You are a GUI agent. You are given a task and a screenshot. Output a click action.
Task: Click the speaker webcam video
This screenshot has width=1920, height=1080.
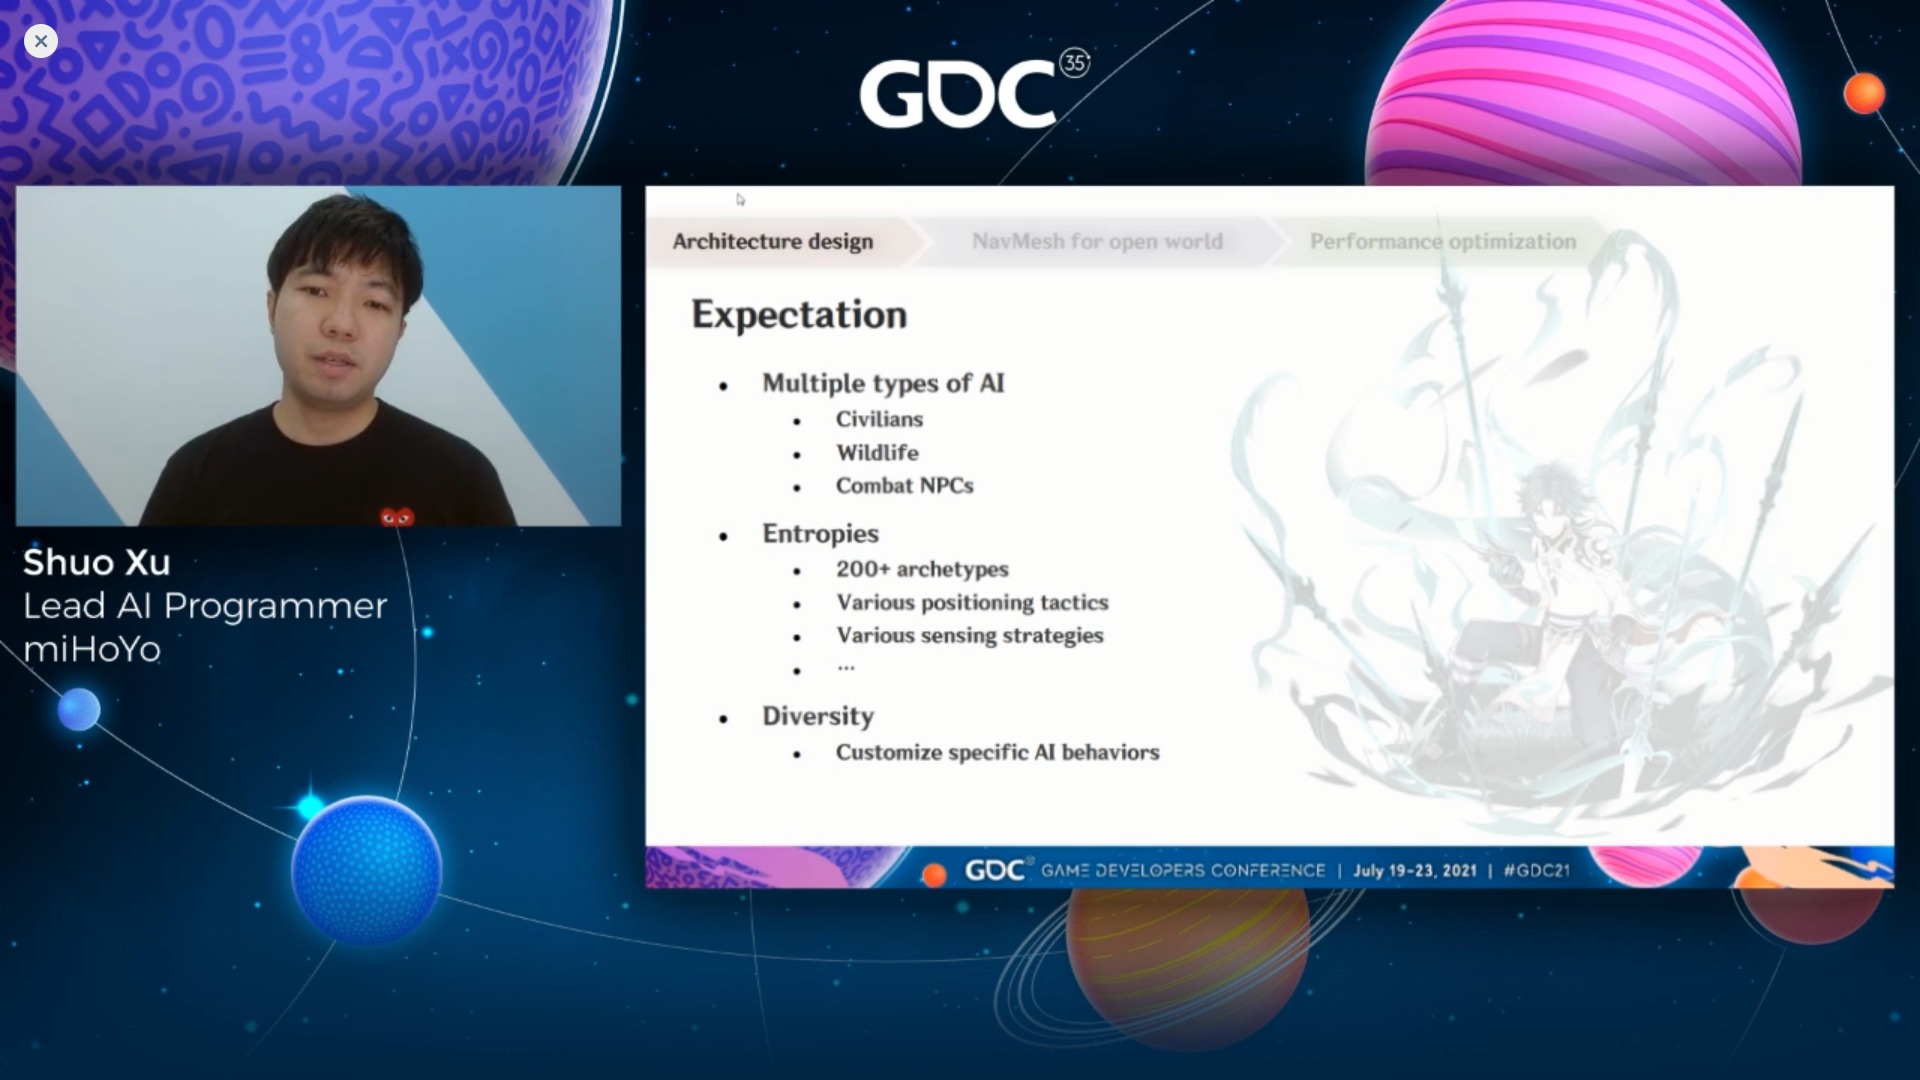pos(318,356)
